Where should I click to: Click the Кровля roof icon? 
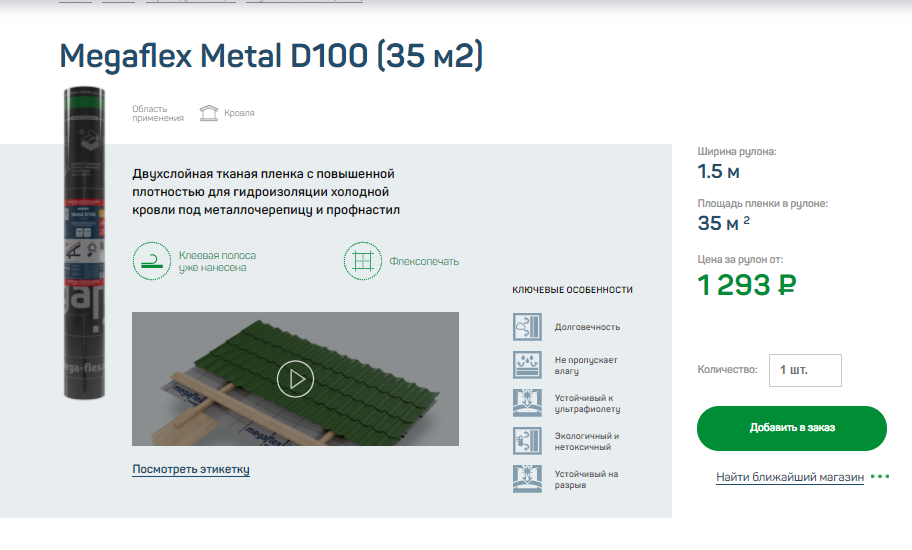(x=209, y=113)
